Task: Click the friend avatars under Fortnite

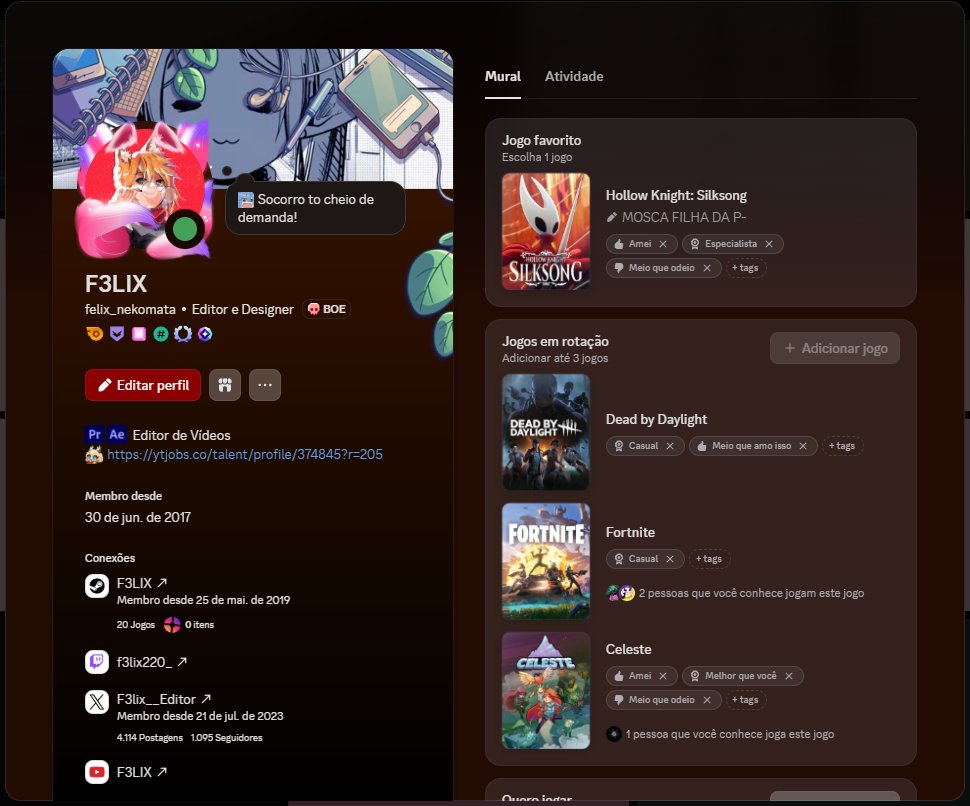Action: [620, 593]
